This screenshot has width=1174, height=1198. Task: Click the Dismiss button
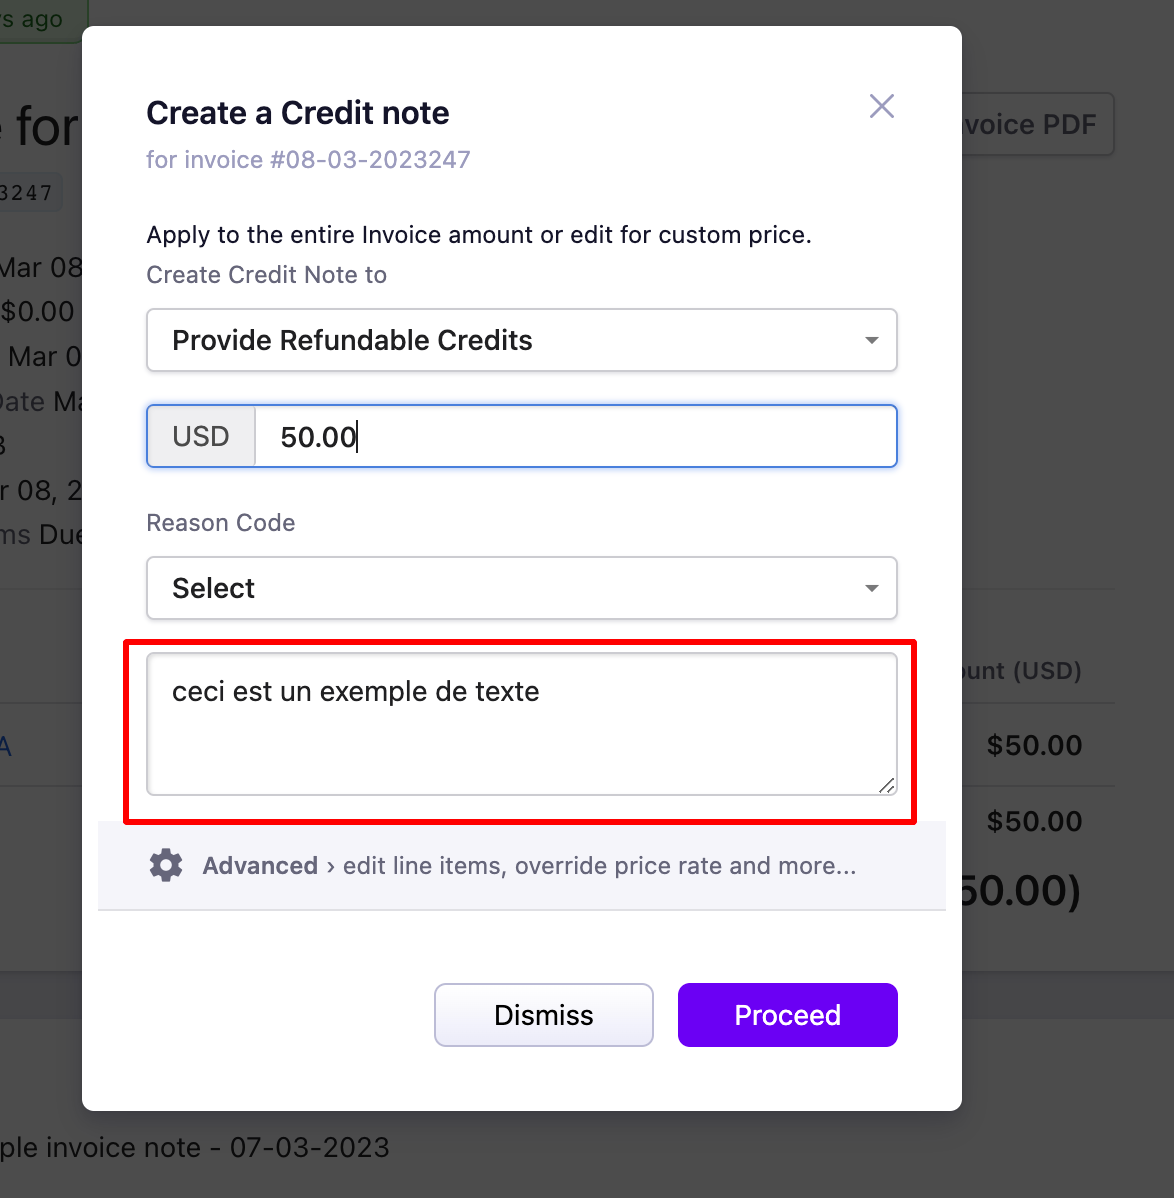pos(544,1015)
